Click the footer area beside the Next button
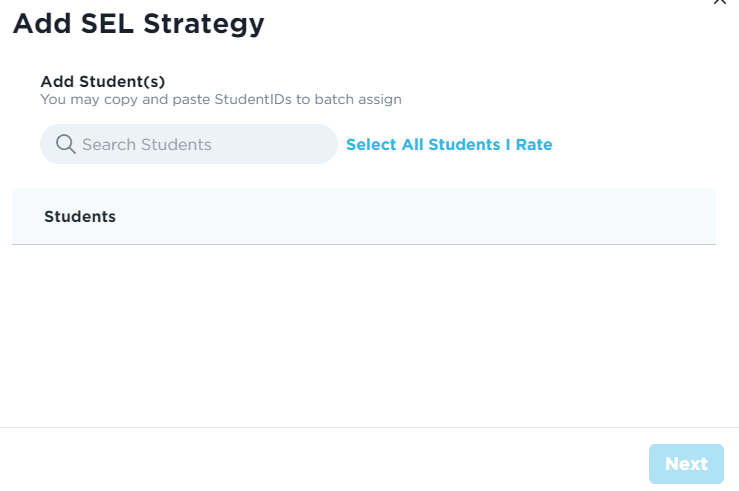 point(400,463)
